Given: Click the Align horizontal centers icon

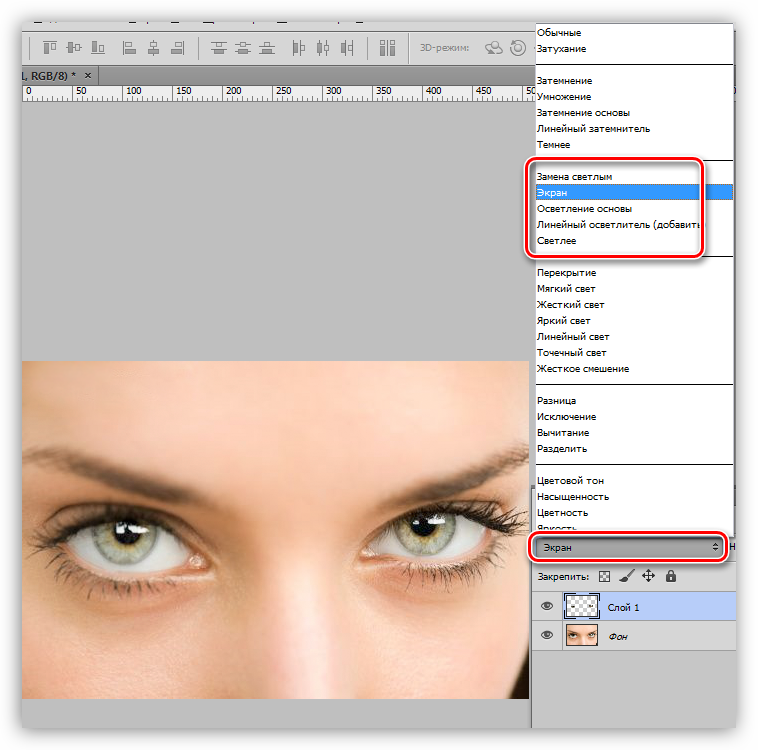Looking at the screenshot, I should click(x=154, y=47).
